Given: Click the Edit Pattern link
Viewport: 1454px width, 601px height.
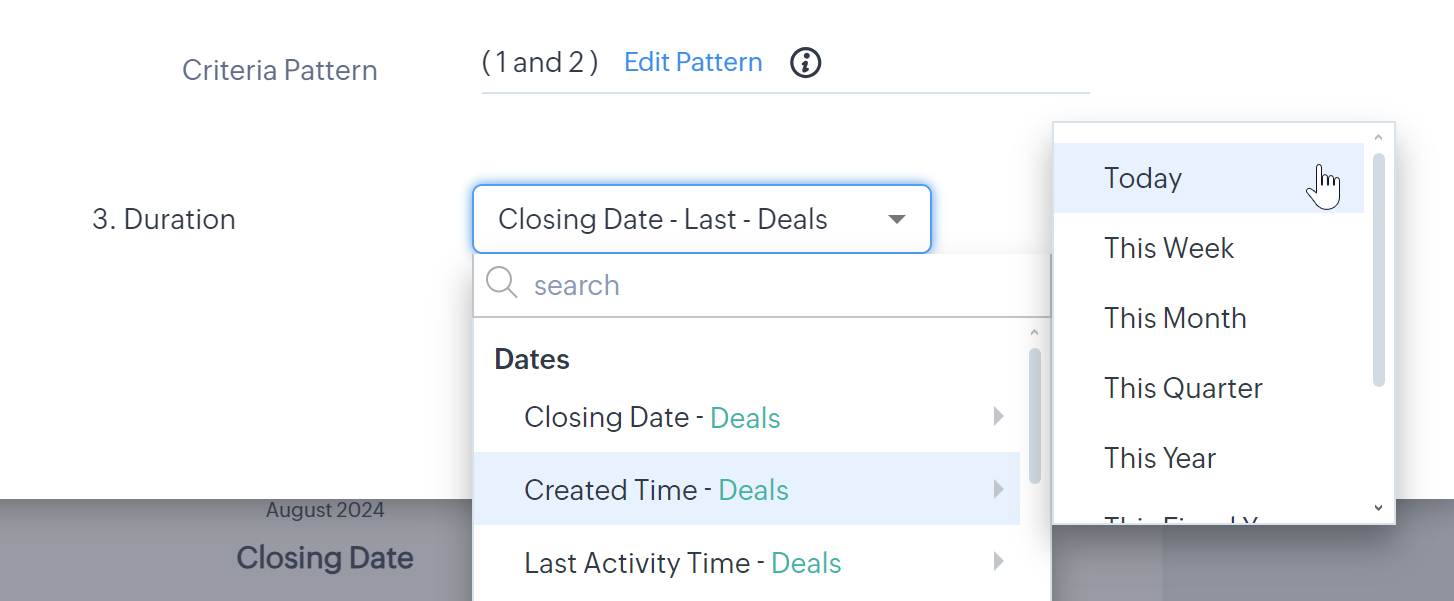Looking at the screenshot, I should [x=693, y=62].
